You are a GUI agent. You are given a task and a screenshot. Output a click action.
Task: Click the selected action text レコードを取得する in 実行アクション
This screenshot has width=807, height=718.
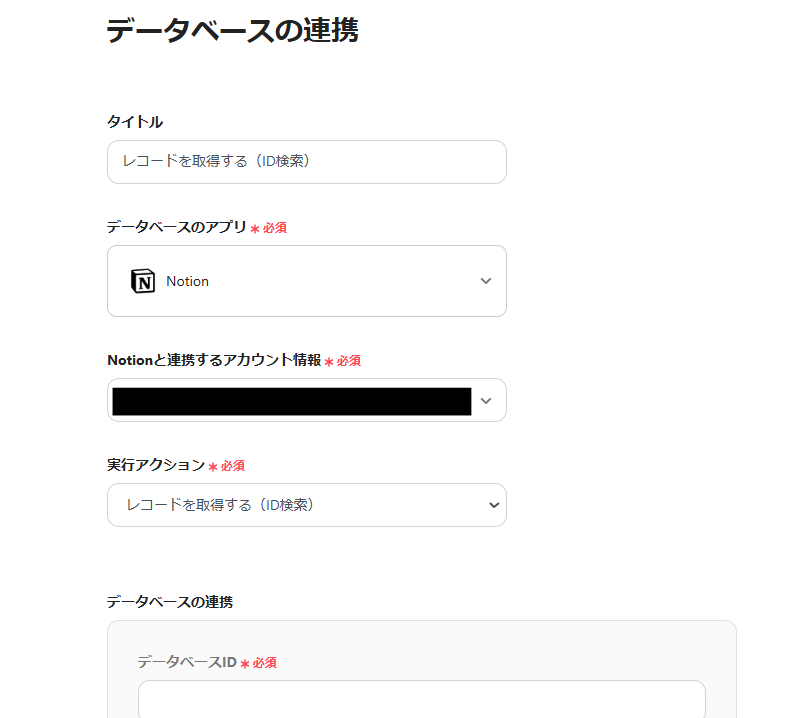[220, 505]
